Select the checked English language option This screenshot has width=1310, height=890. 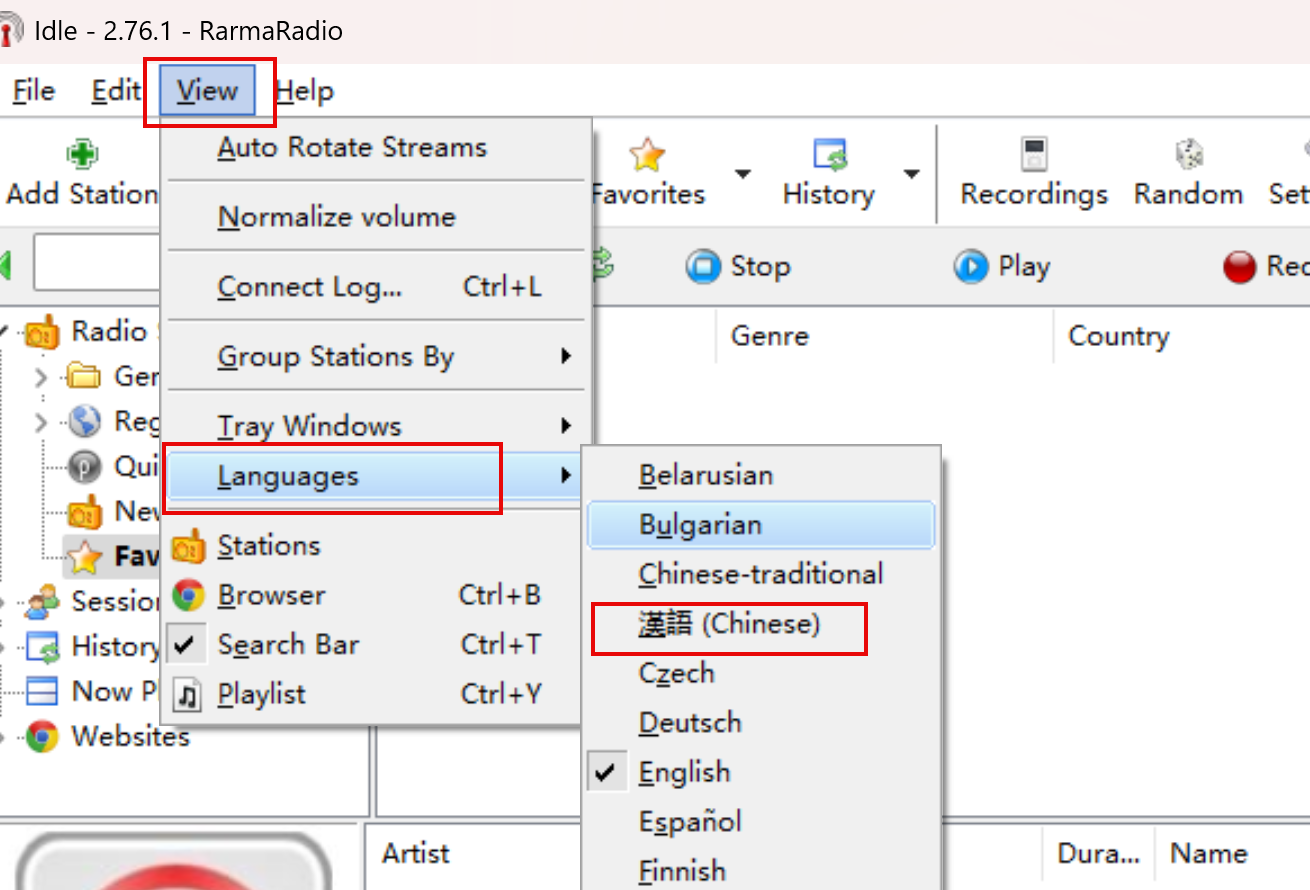pos(685,772)
